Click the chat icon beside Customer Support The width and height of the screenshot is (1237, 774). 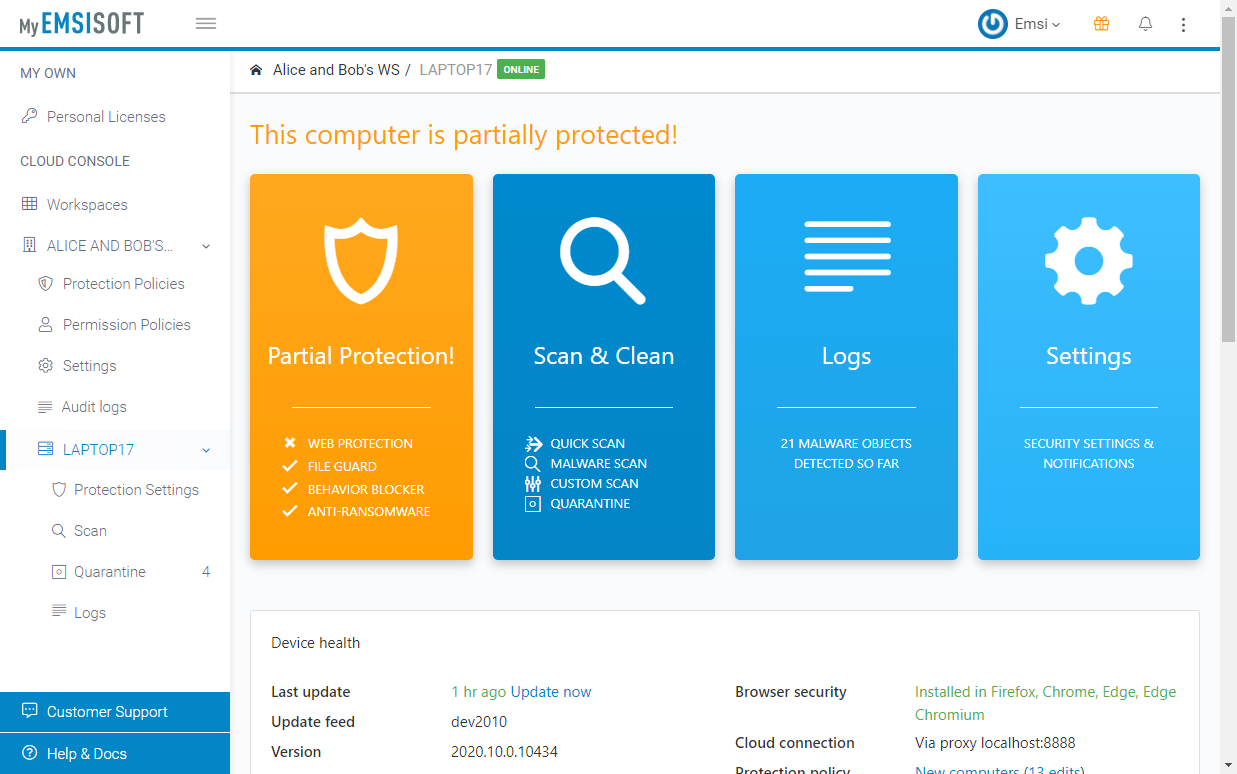pos(29,711)
